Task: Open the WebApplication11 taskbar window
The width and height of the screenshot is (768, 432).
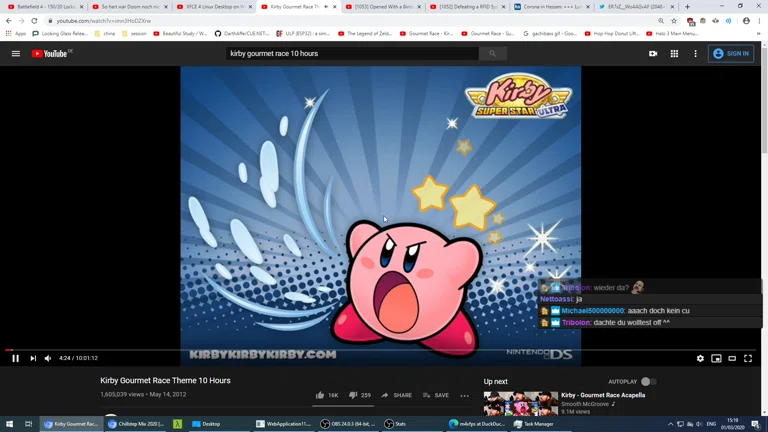Action: [x=284, y=424]
